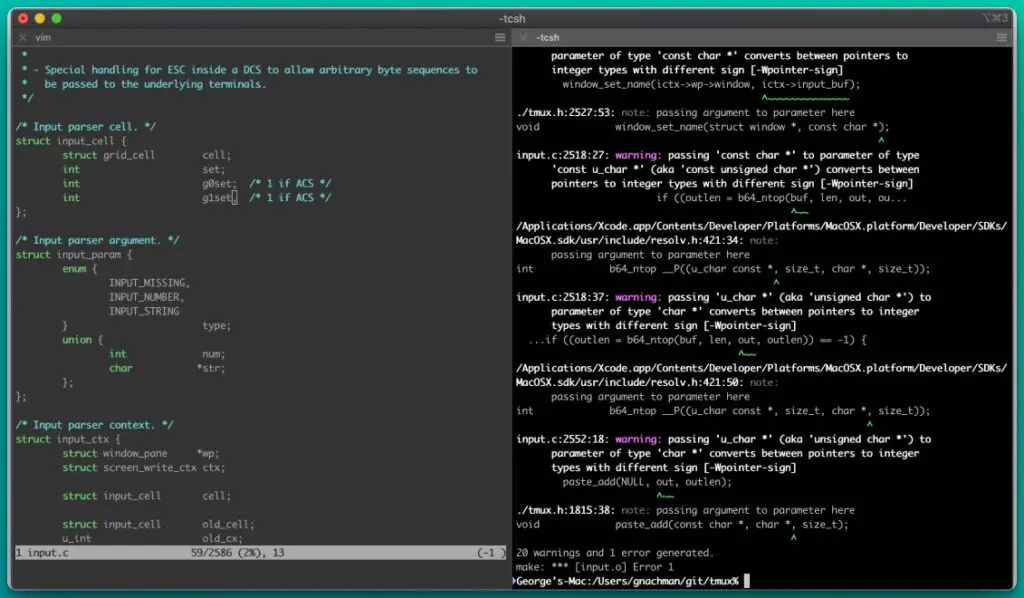This screenshot has width=1024, height=598.
Task: Open the -tcsh pane hamburger menu
Action: click(x=1002, y=38)
